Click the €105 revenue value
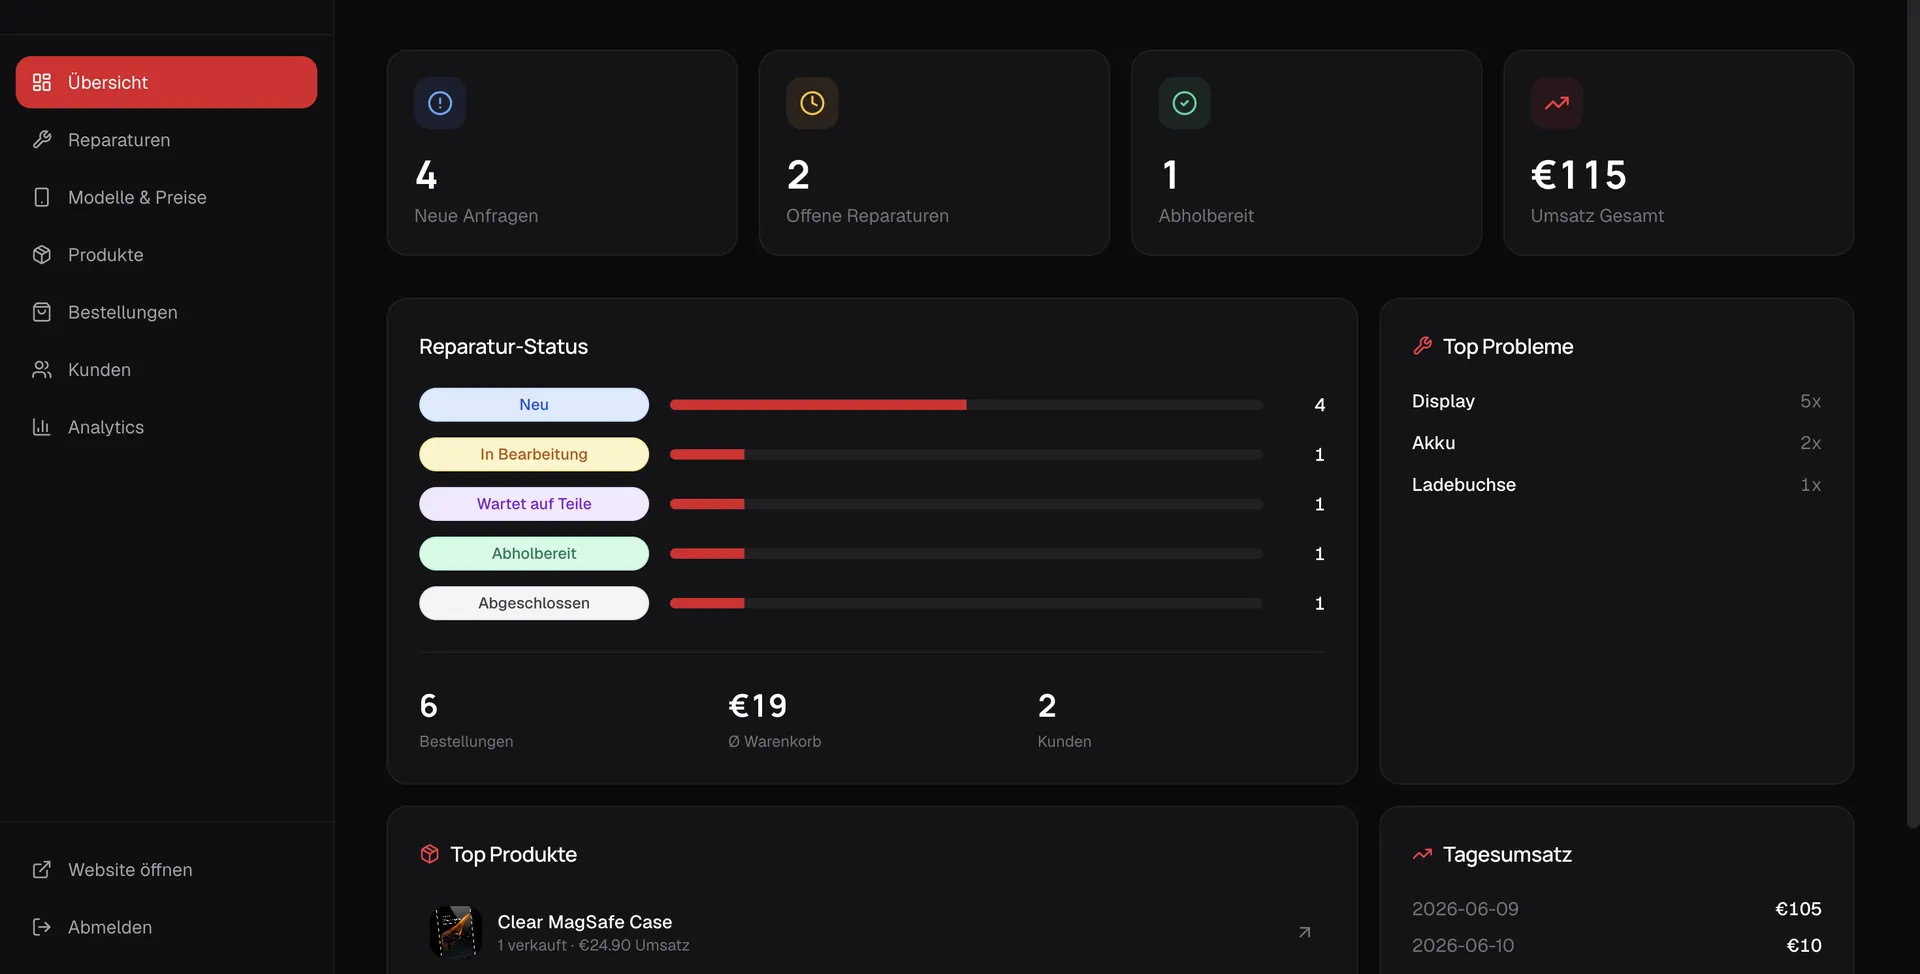 (x=1798, y=909)
